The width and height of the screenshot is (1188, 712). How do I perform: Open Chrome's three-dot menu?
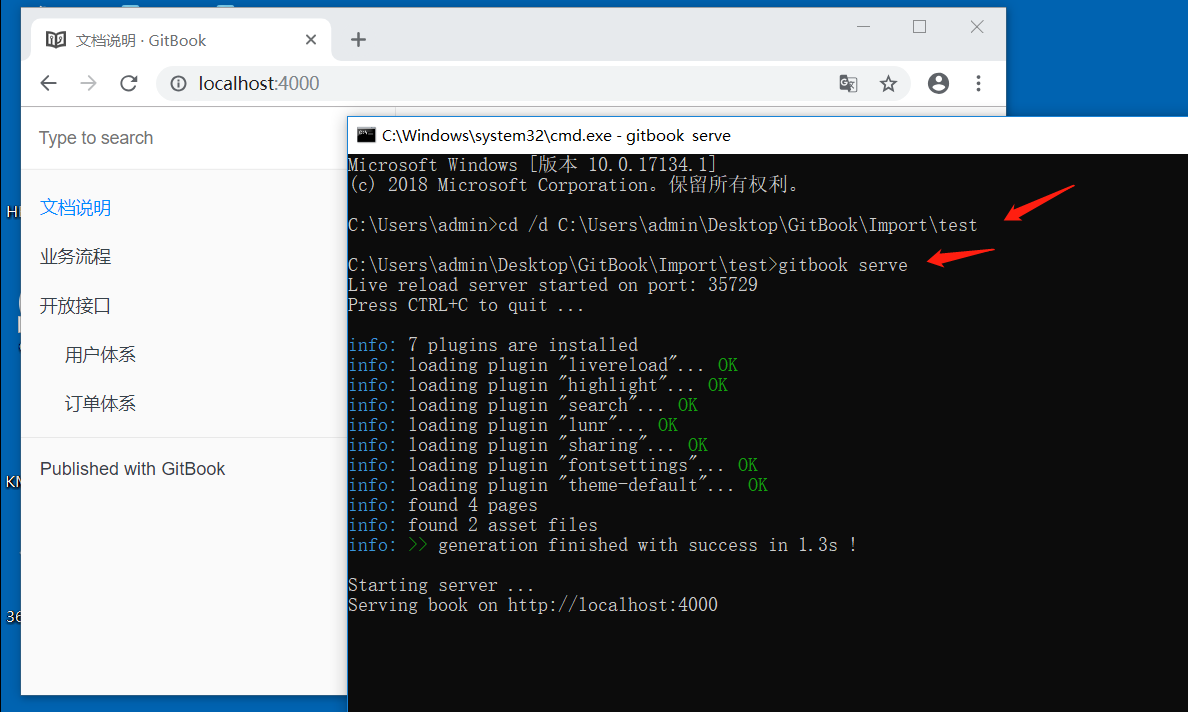tap(978, 83)
